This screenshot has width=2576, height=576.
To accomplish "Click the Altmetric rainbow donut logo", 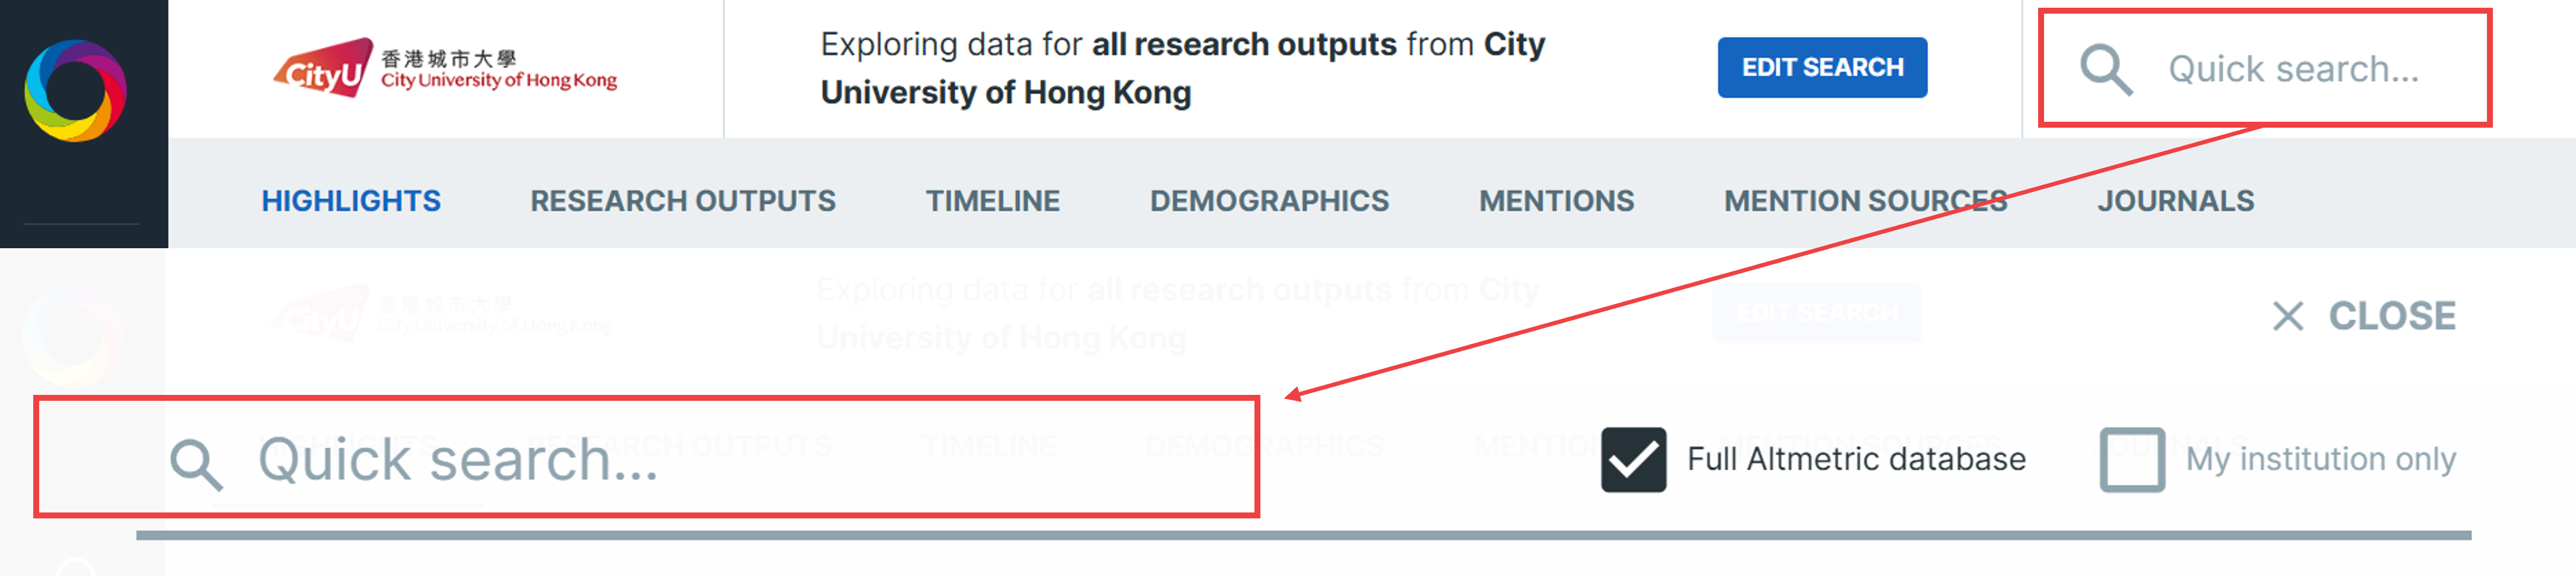I will (x=75, y=90).
